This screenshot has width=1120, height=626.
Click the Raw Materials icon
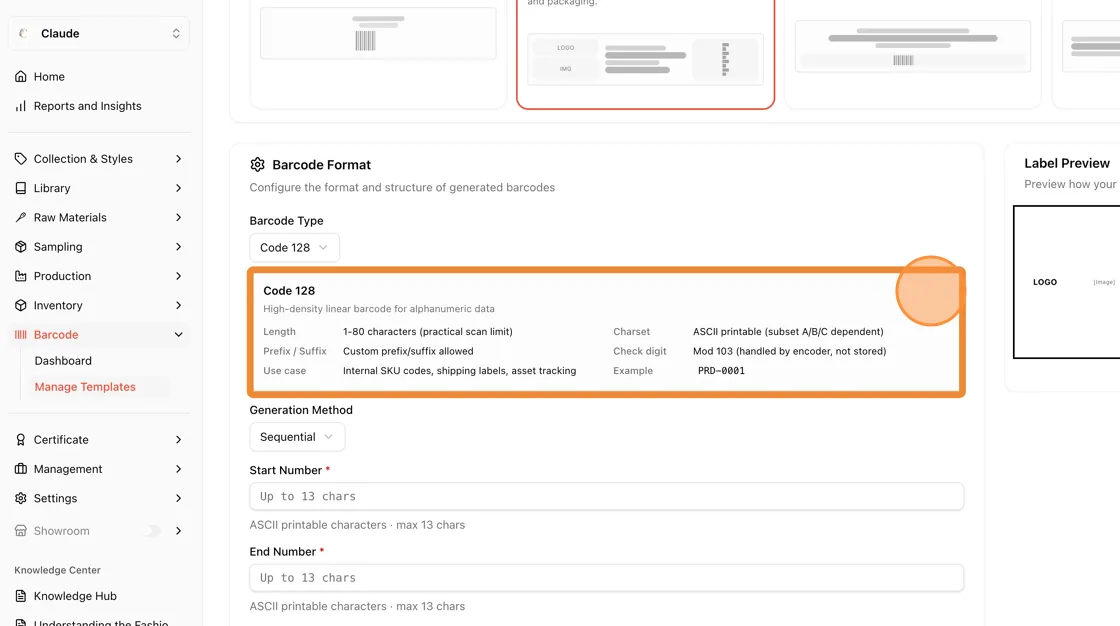(x=21, y=217)
